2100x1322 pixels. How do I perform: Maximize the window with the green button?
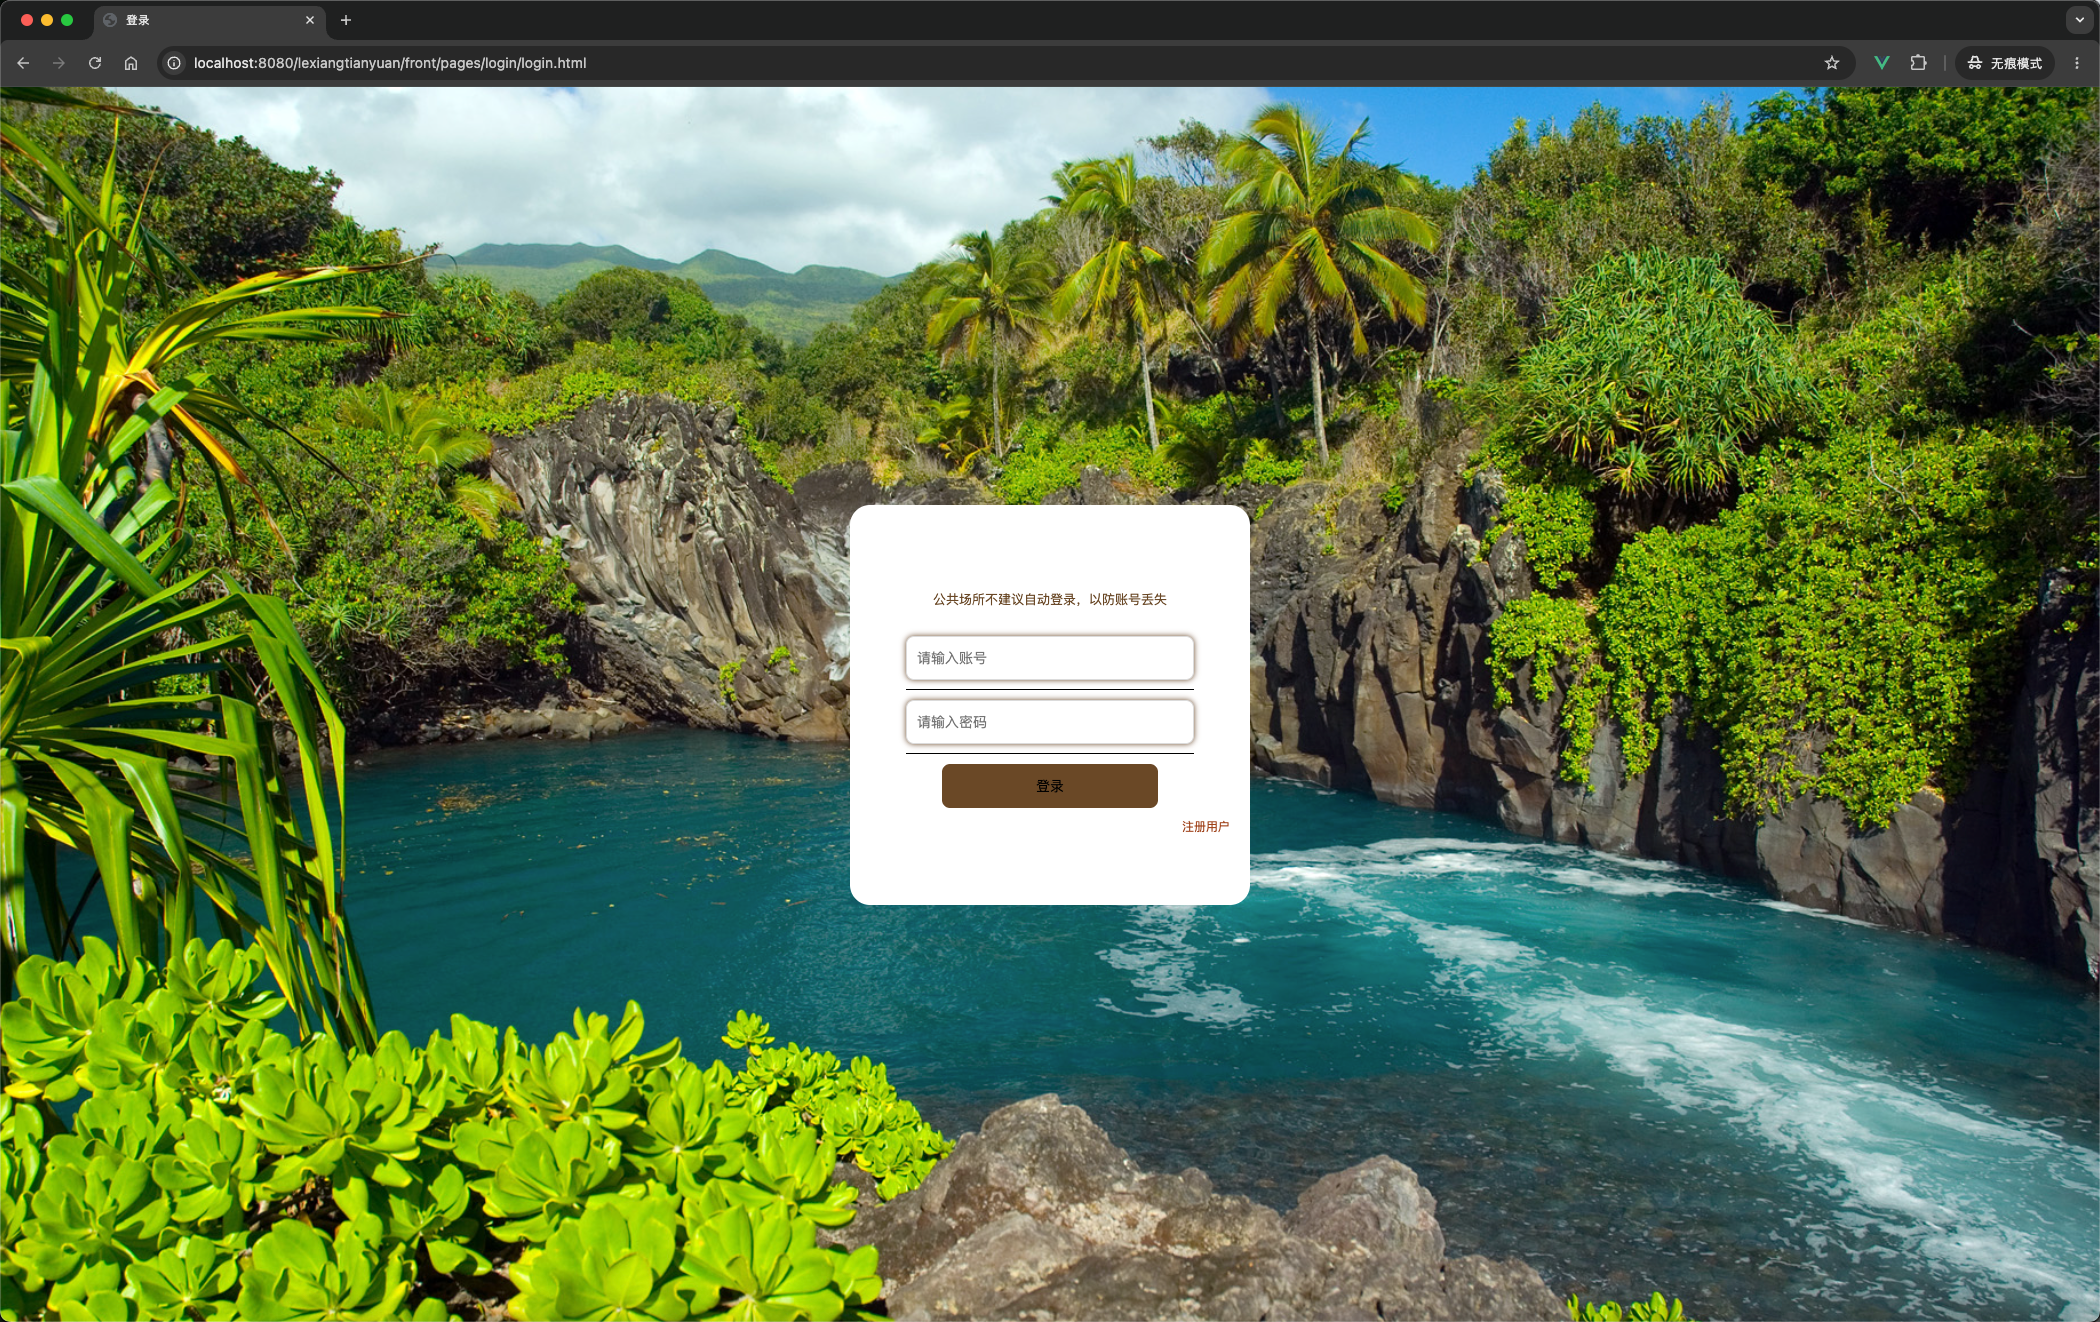(67, 20)
